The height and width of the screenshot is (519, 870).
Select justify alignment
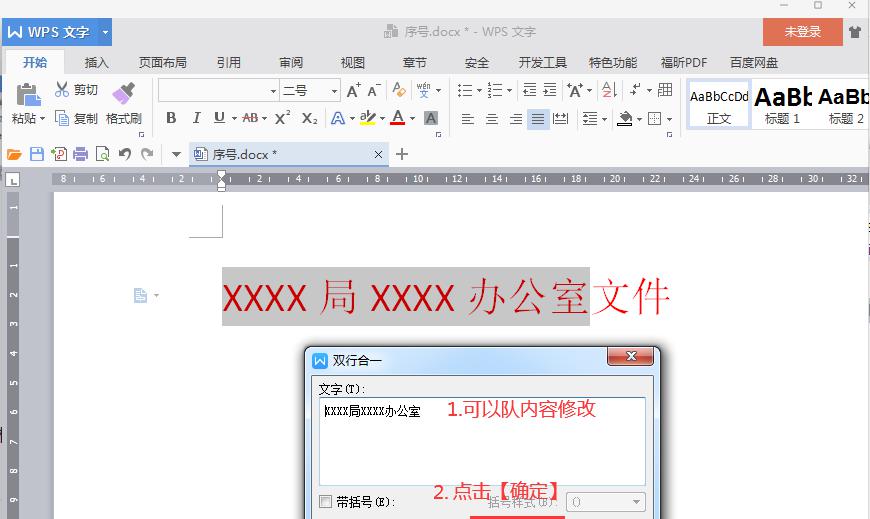(538, 119)
